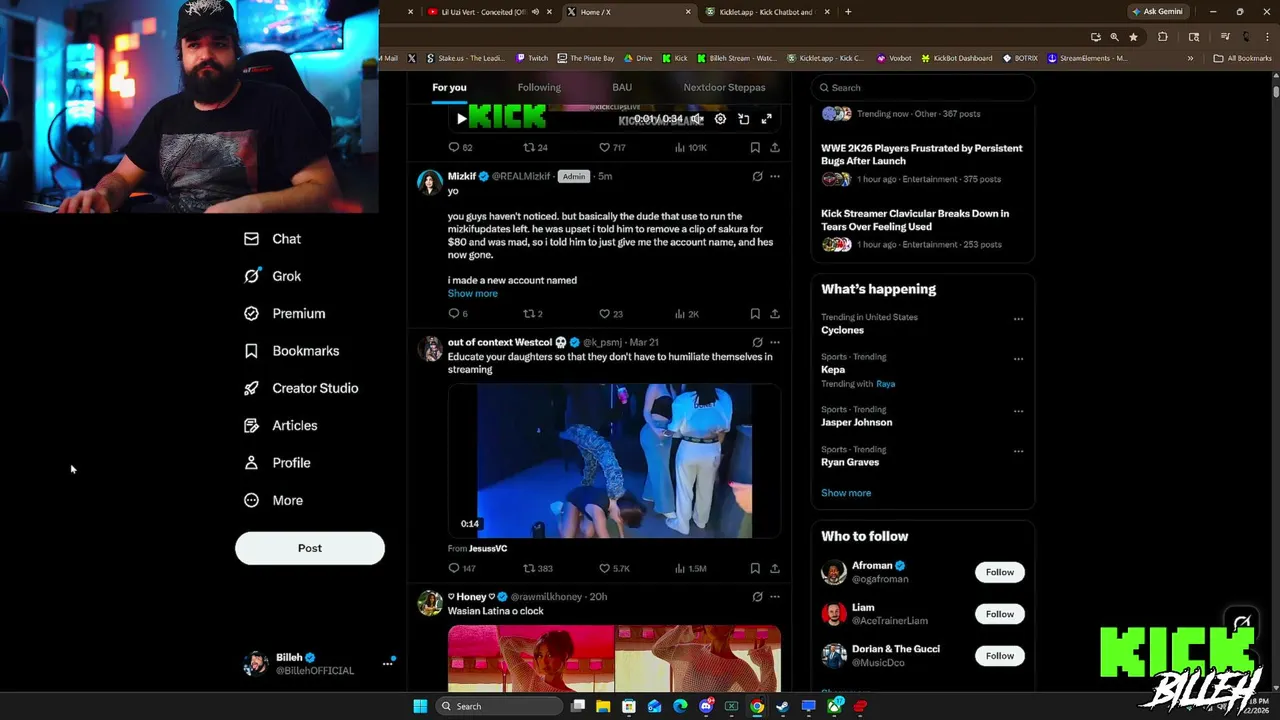Open Discord from the taskbar
1280x720 pixels.
point(706,706)
